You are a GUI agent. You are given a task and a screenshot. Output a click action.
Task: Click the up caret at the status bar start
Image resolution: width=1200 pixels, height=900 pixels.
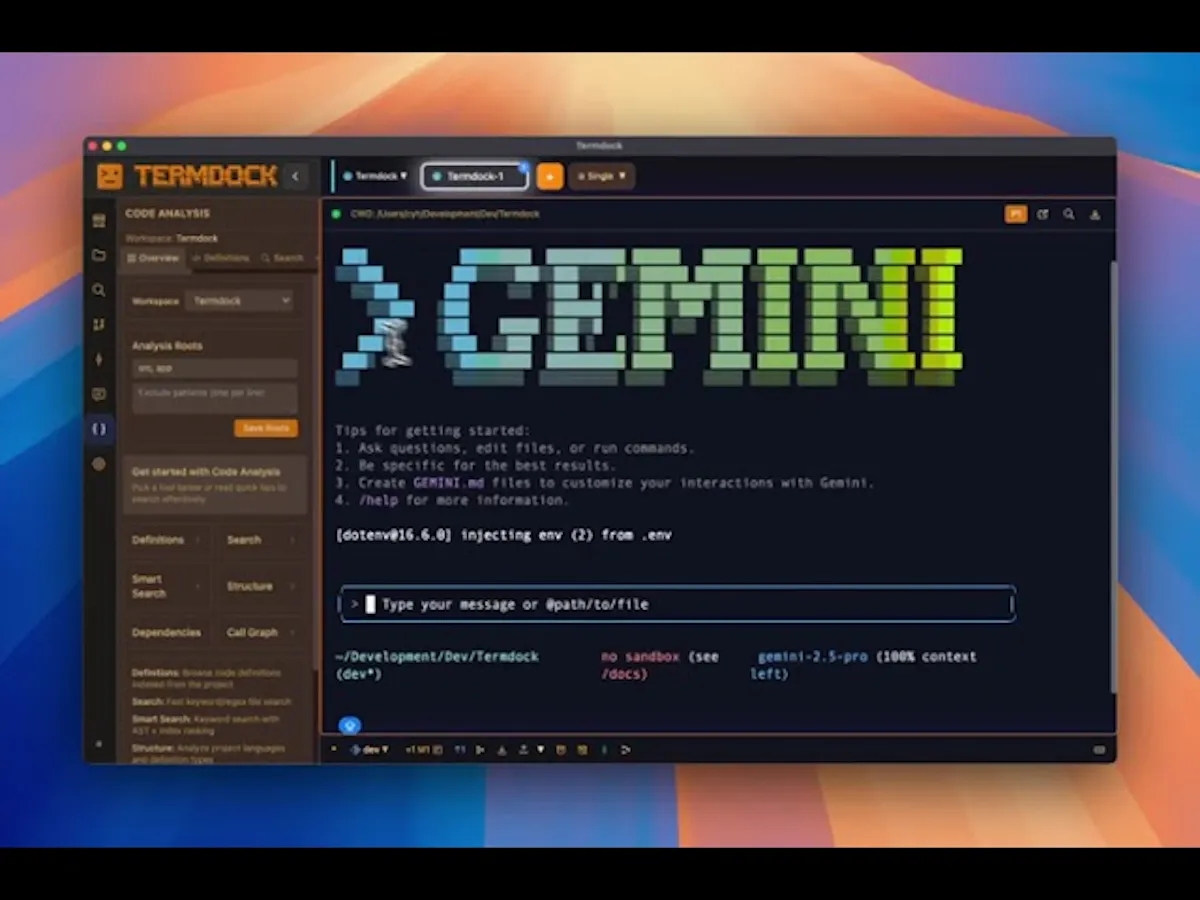click(334, 749)
